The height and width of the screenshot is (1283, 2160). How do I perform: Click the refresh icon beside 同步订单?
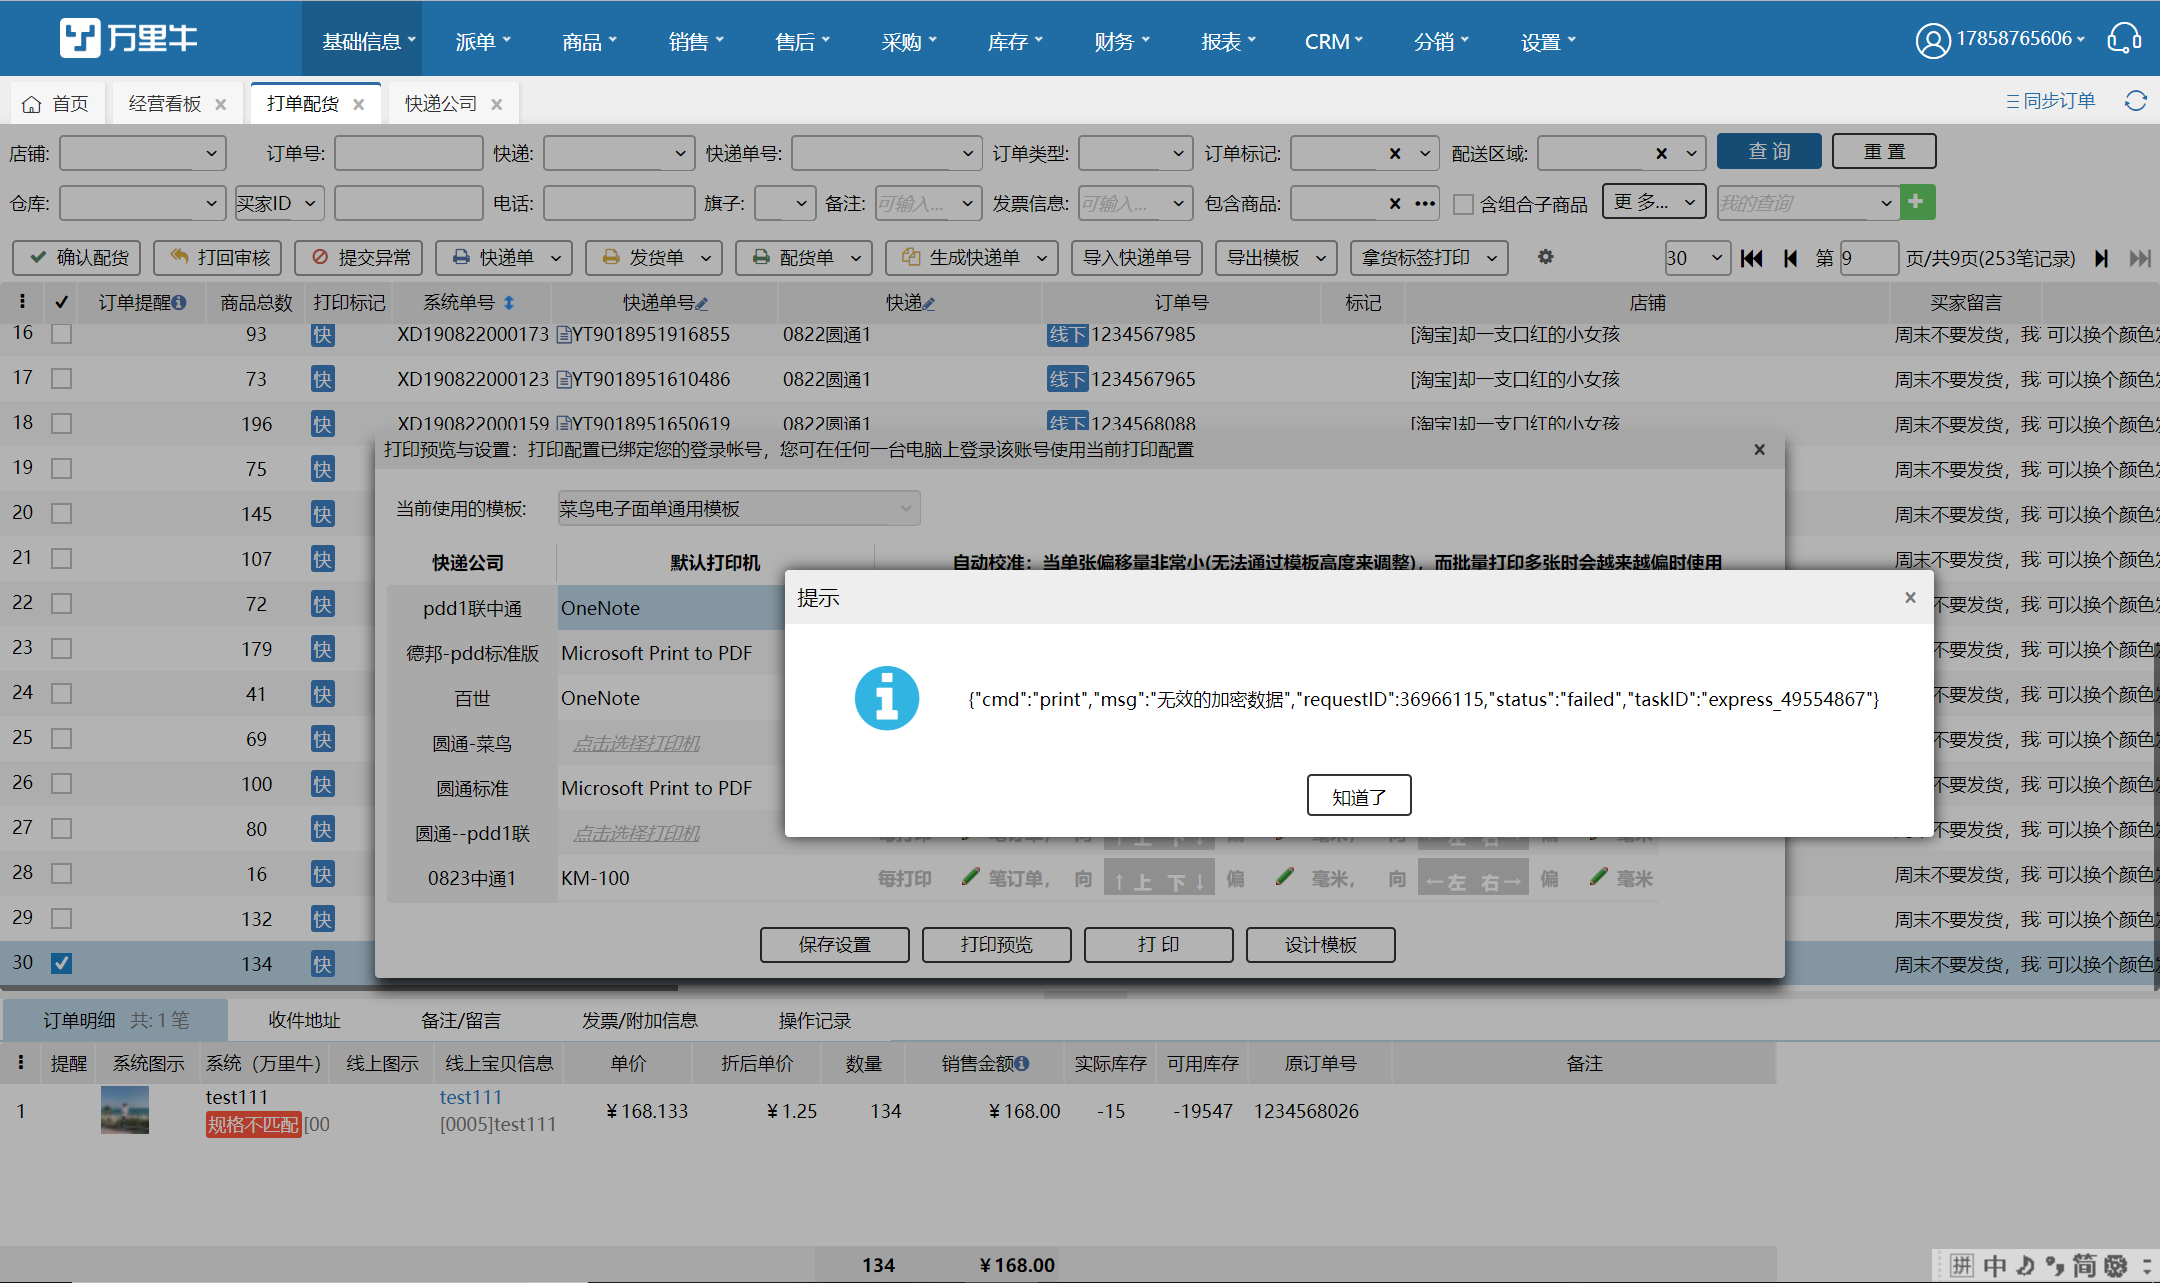2136,101
